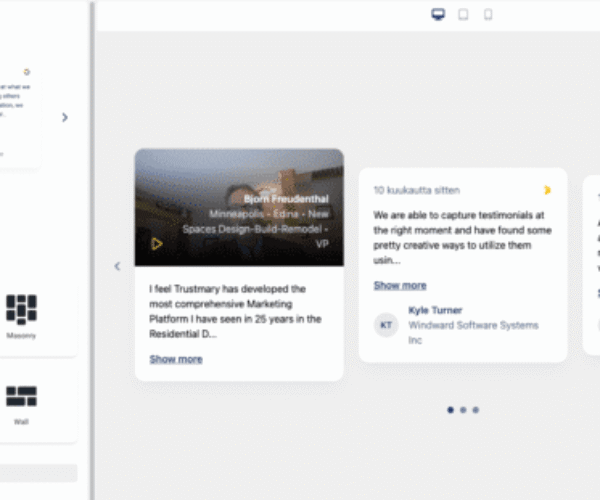Open Bjorn Freudenthal video thumbnail
600x500 pixels.
[x=239, y=207]
